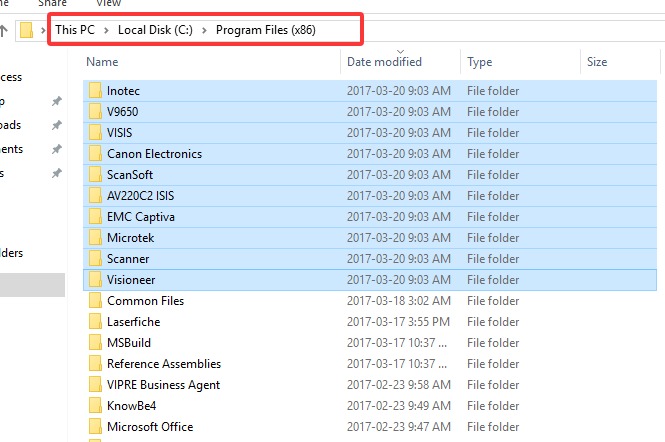Click the Microtek folder icon

pos(95,238)
